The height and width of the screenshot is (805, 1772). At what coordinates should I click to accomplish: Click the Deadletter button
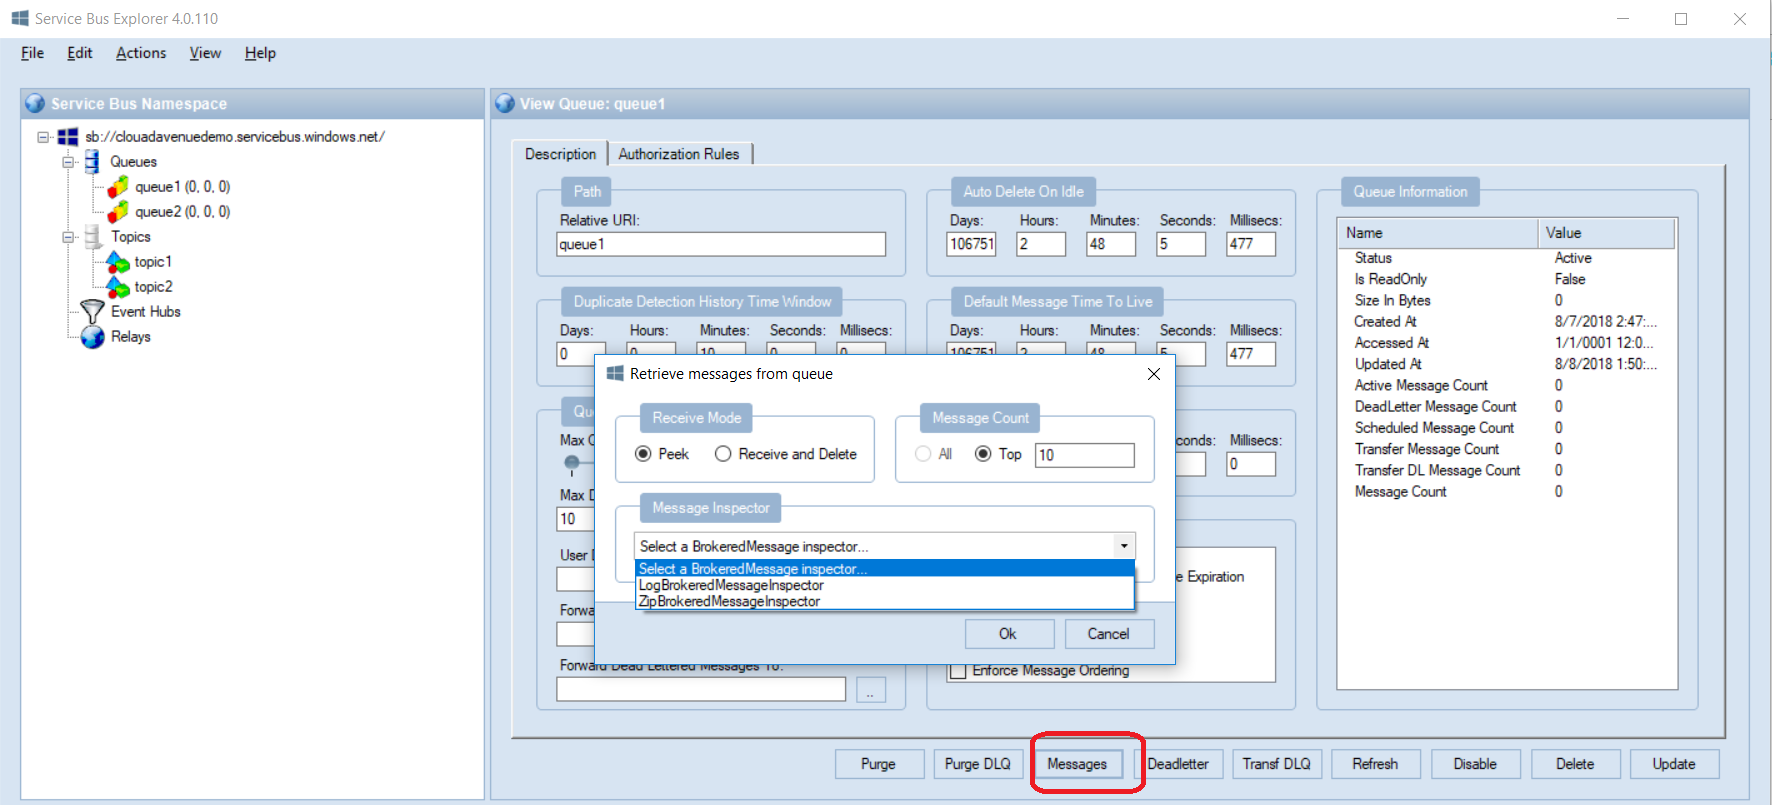(x=1178, y=764)
